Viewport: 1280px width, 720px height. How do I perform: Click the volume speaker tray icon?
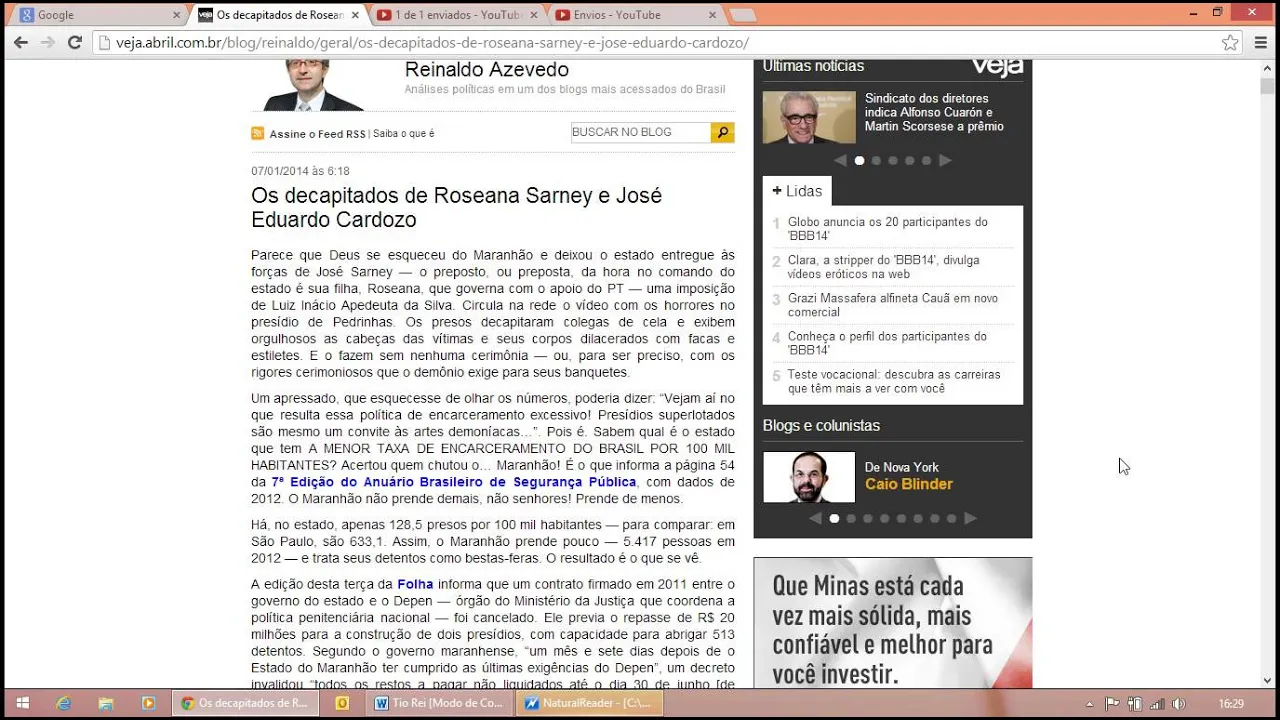[x=1179, y=704]
